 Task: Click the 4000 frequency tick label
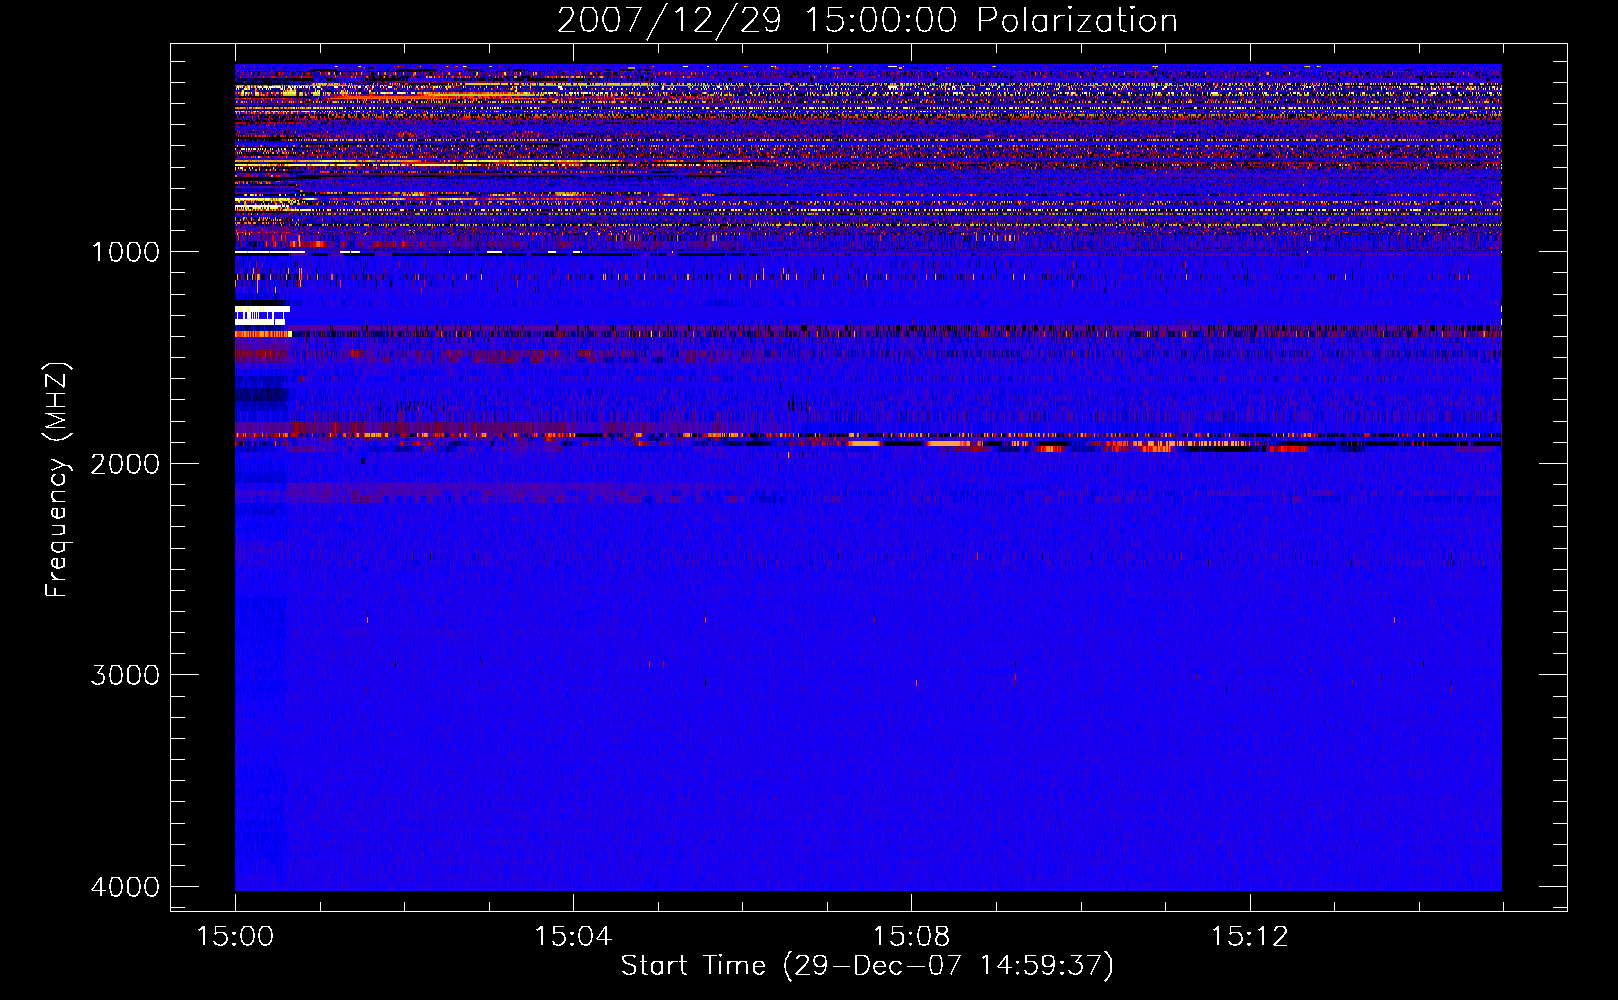[126, 886]
